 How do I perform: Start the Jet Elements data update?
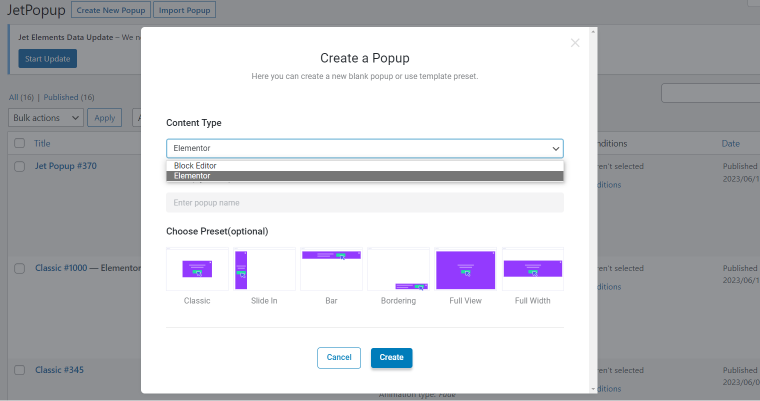coord(48,59)
